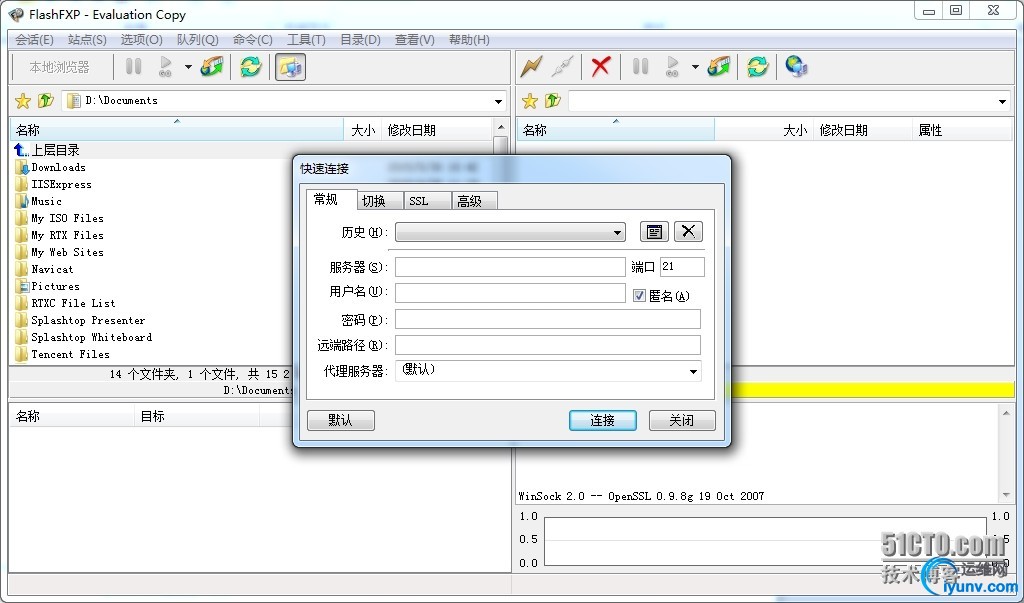Switch to the 常规 tab
Screen dimensions: 1024x603
(x=332, y=199)
